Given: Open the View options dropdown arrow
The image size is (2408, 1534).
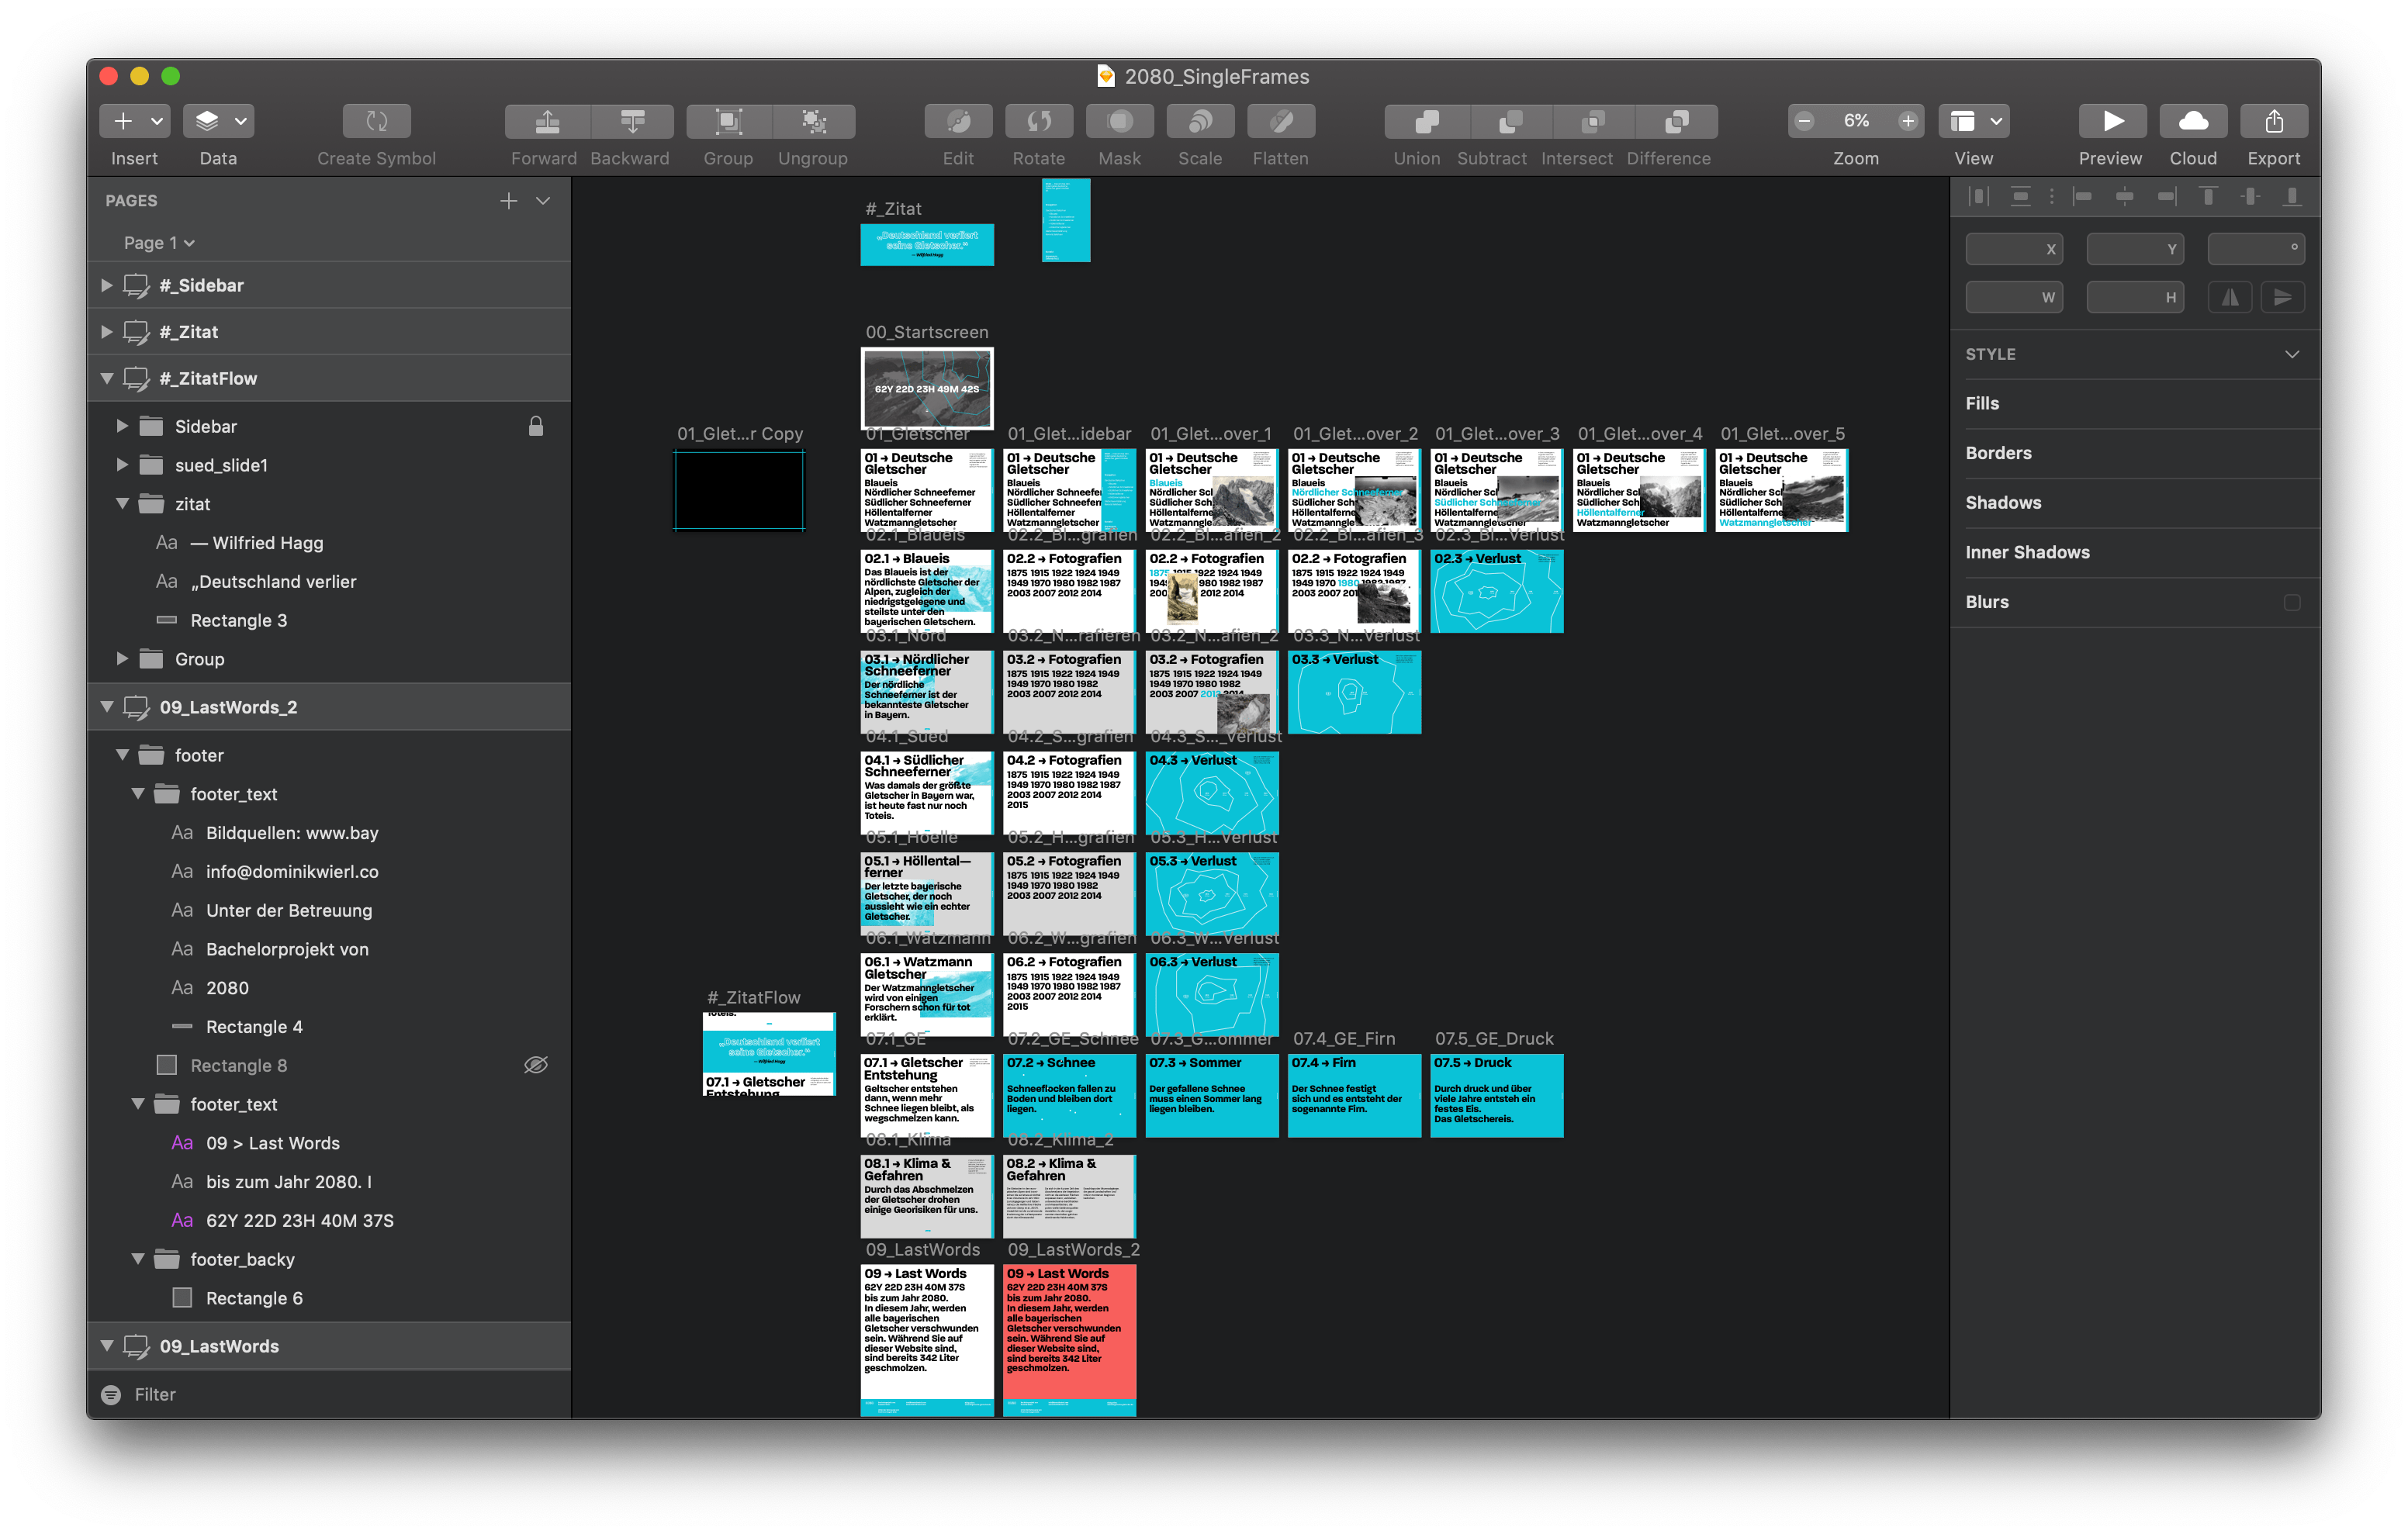Looking at the screenshot, I should 1996,121.
